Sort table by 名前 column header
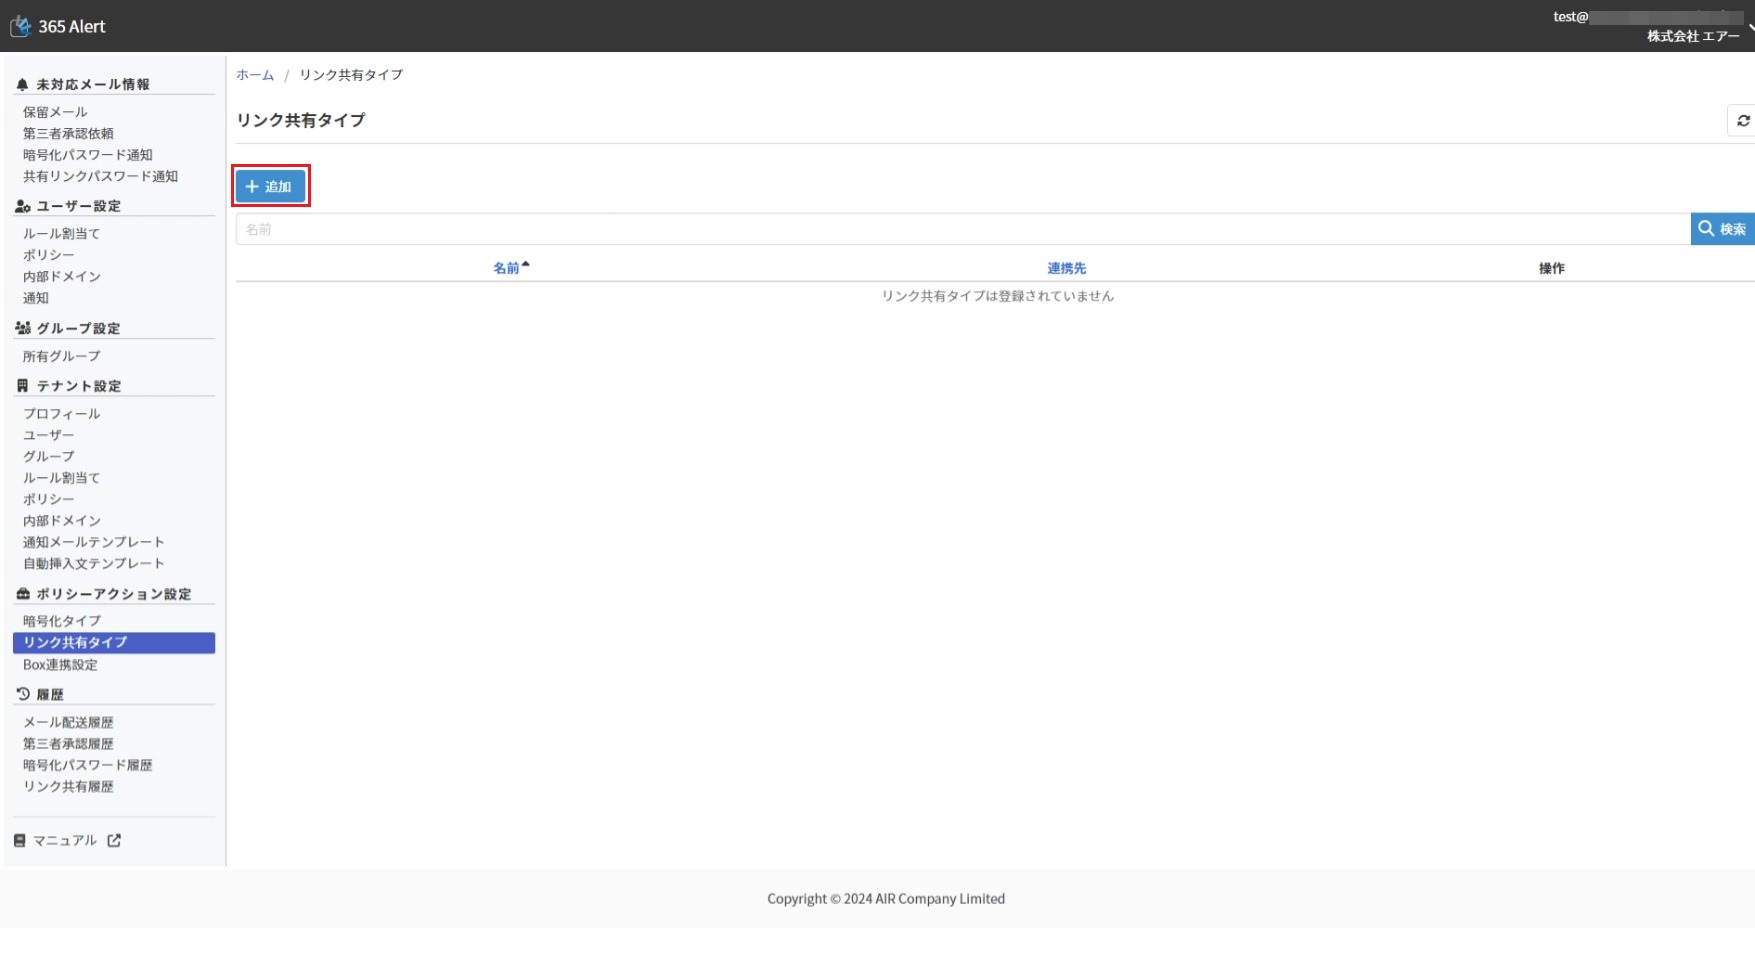Screen dimensions: 1755x972 [507, 268]
